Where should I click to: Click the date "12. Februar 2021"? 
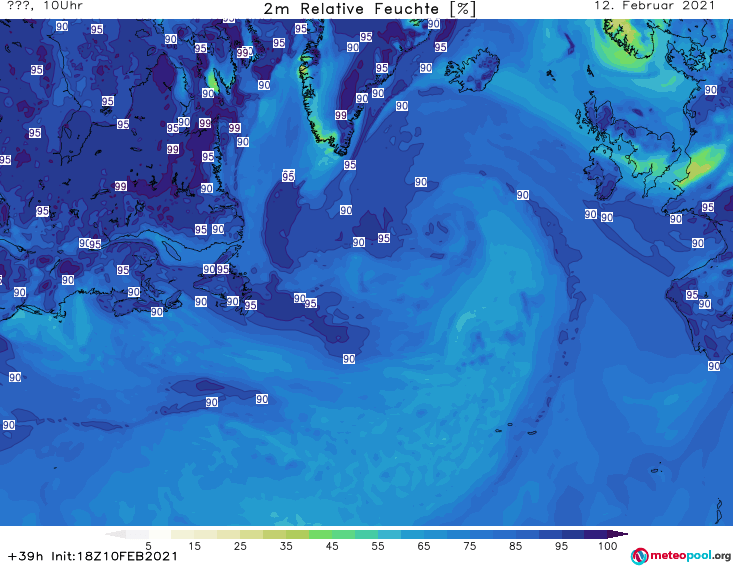click(654, 6)
